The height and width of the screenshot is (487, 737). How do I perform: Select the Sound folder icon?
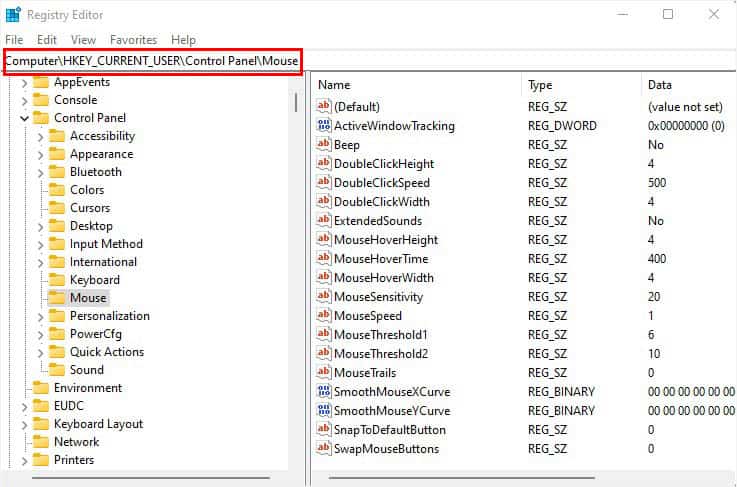[x=57, y=370]
